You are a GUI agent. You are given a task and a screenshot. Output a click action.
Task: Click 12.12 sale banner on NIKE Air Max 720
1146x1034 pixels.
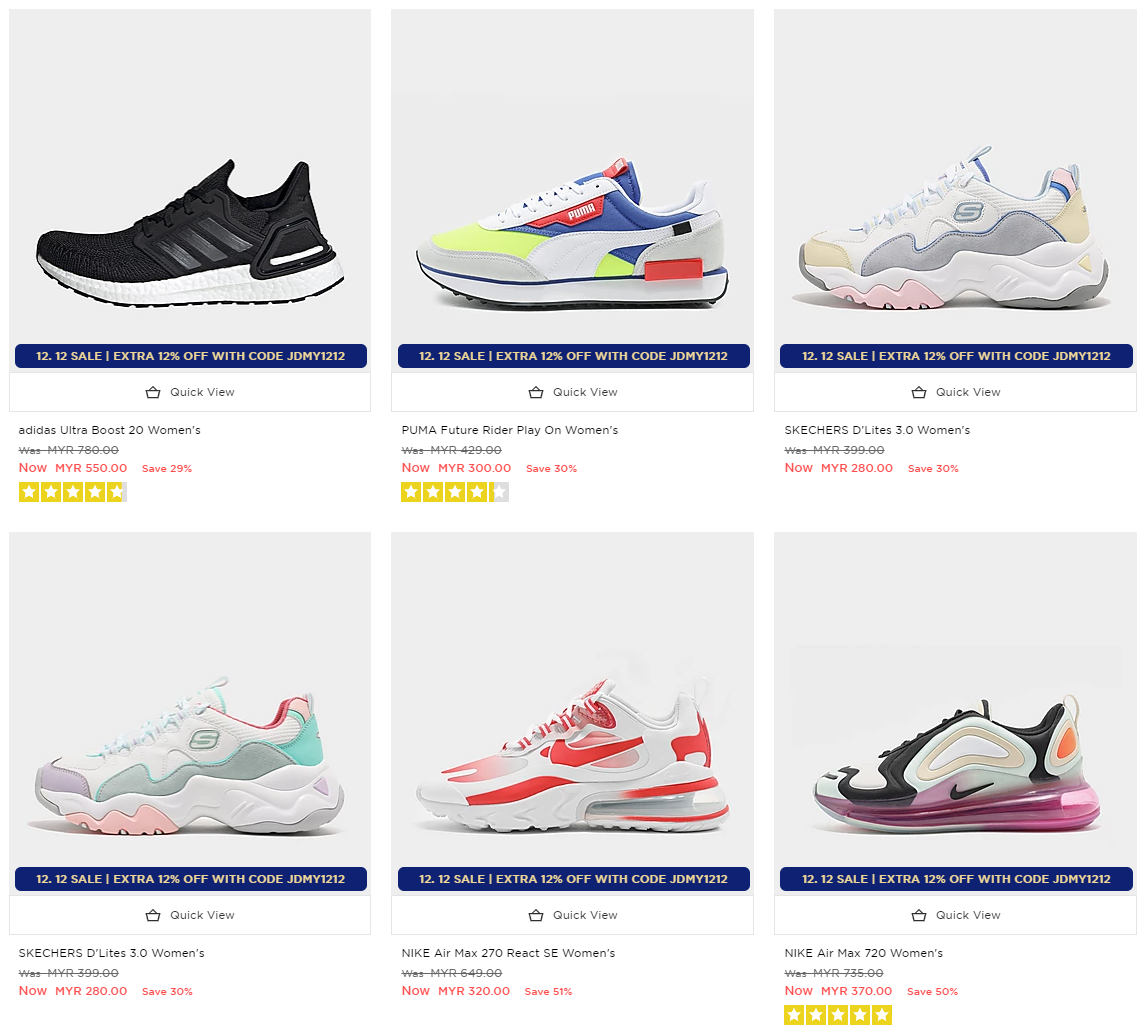pyautogui.click(x=956, y=879)
